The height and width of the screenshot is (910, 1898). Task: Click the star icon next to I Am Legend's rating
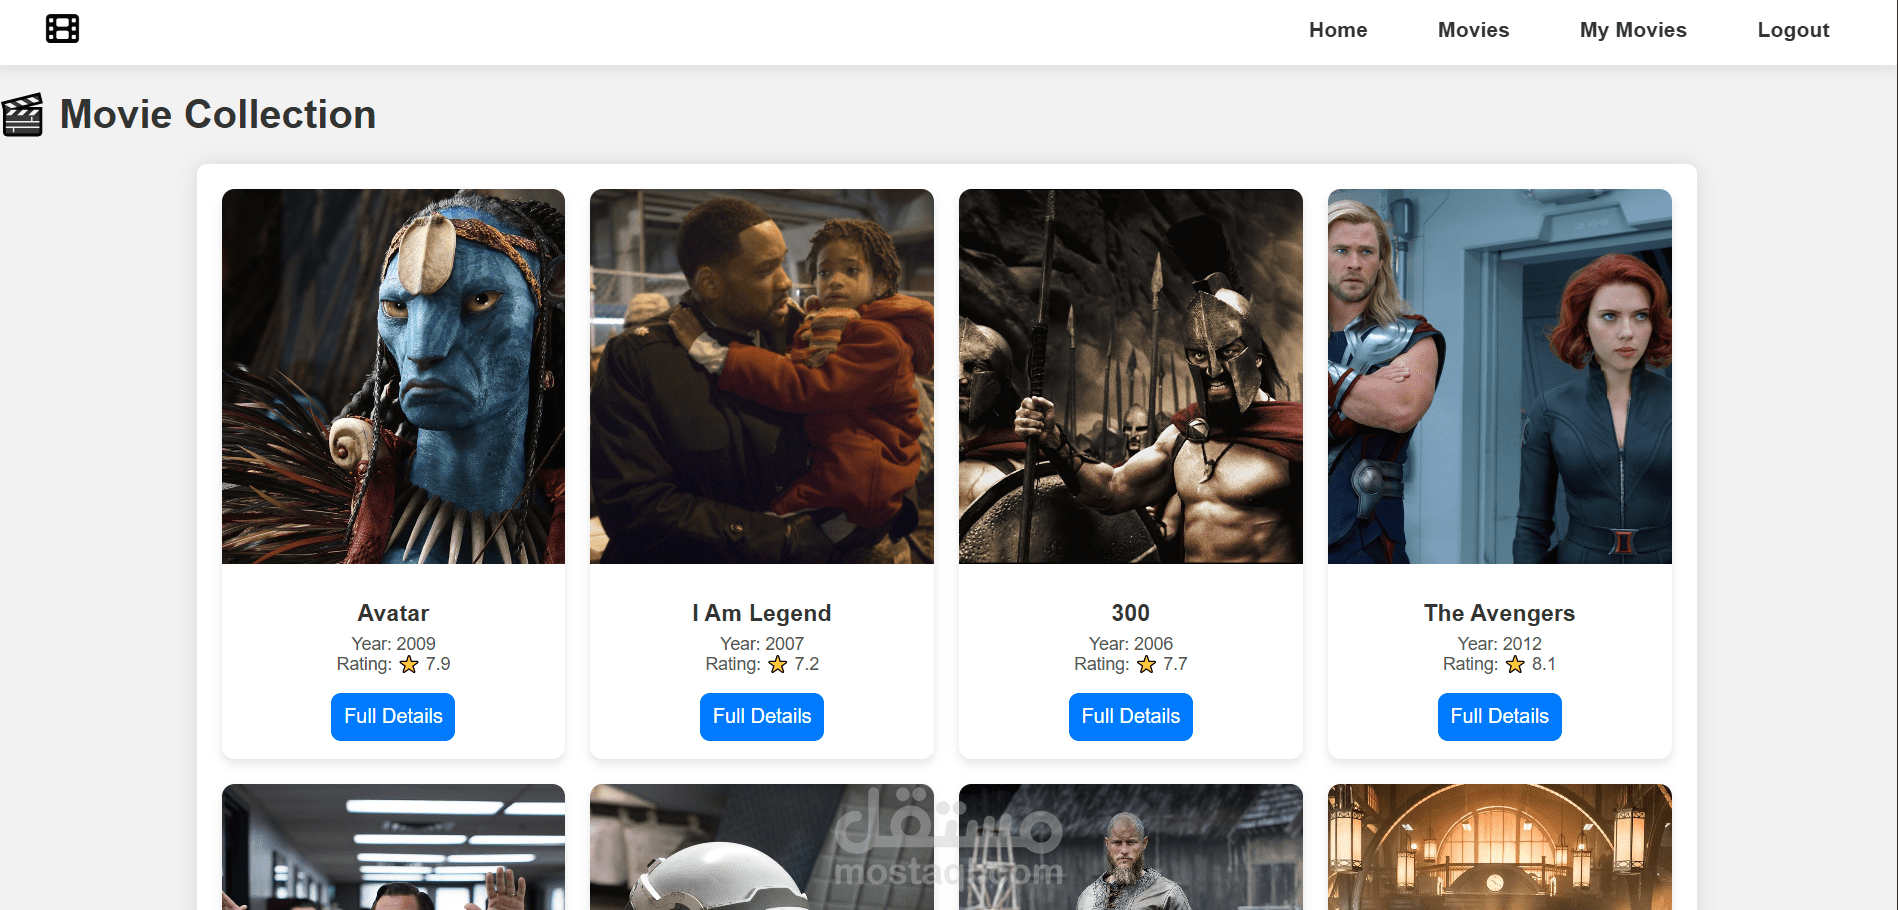tap(777, 663)
